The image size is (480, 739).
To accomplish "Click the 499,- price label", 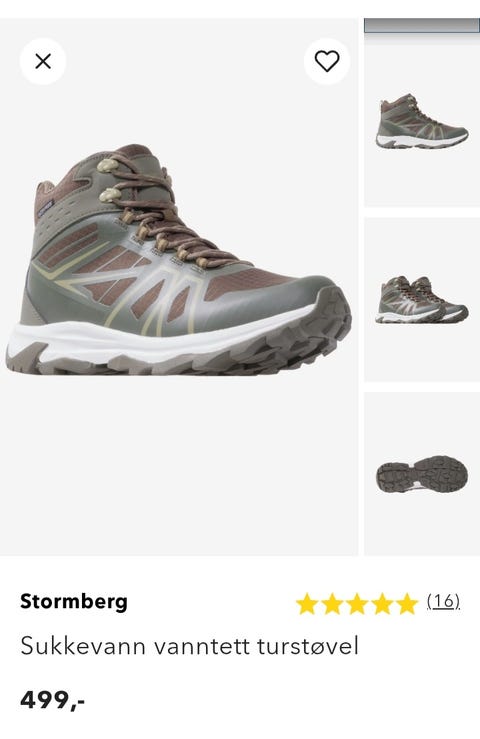I will click(x=52, y=700).
